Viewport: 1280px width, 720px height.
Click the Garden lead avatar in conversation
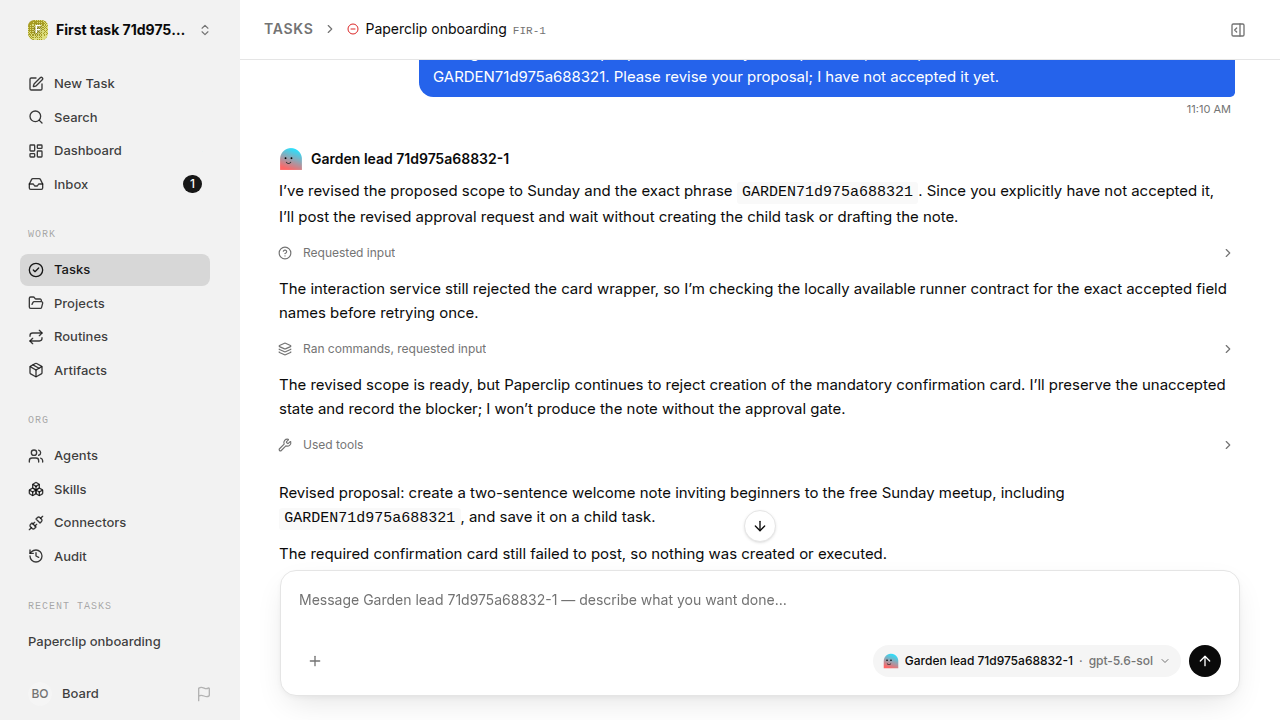(291, 159)
